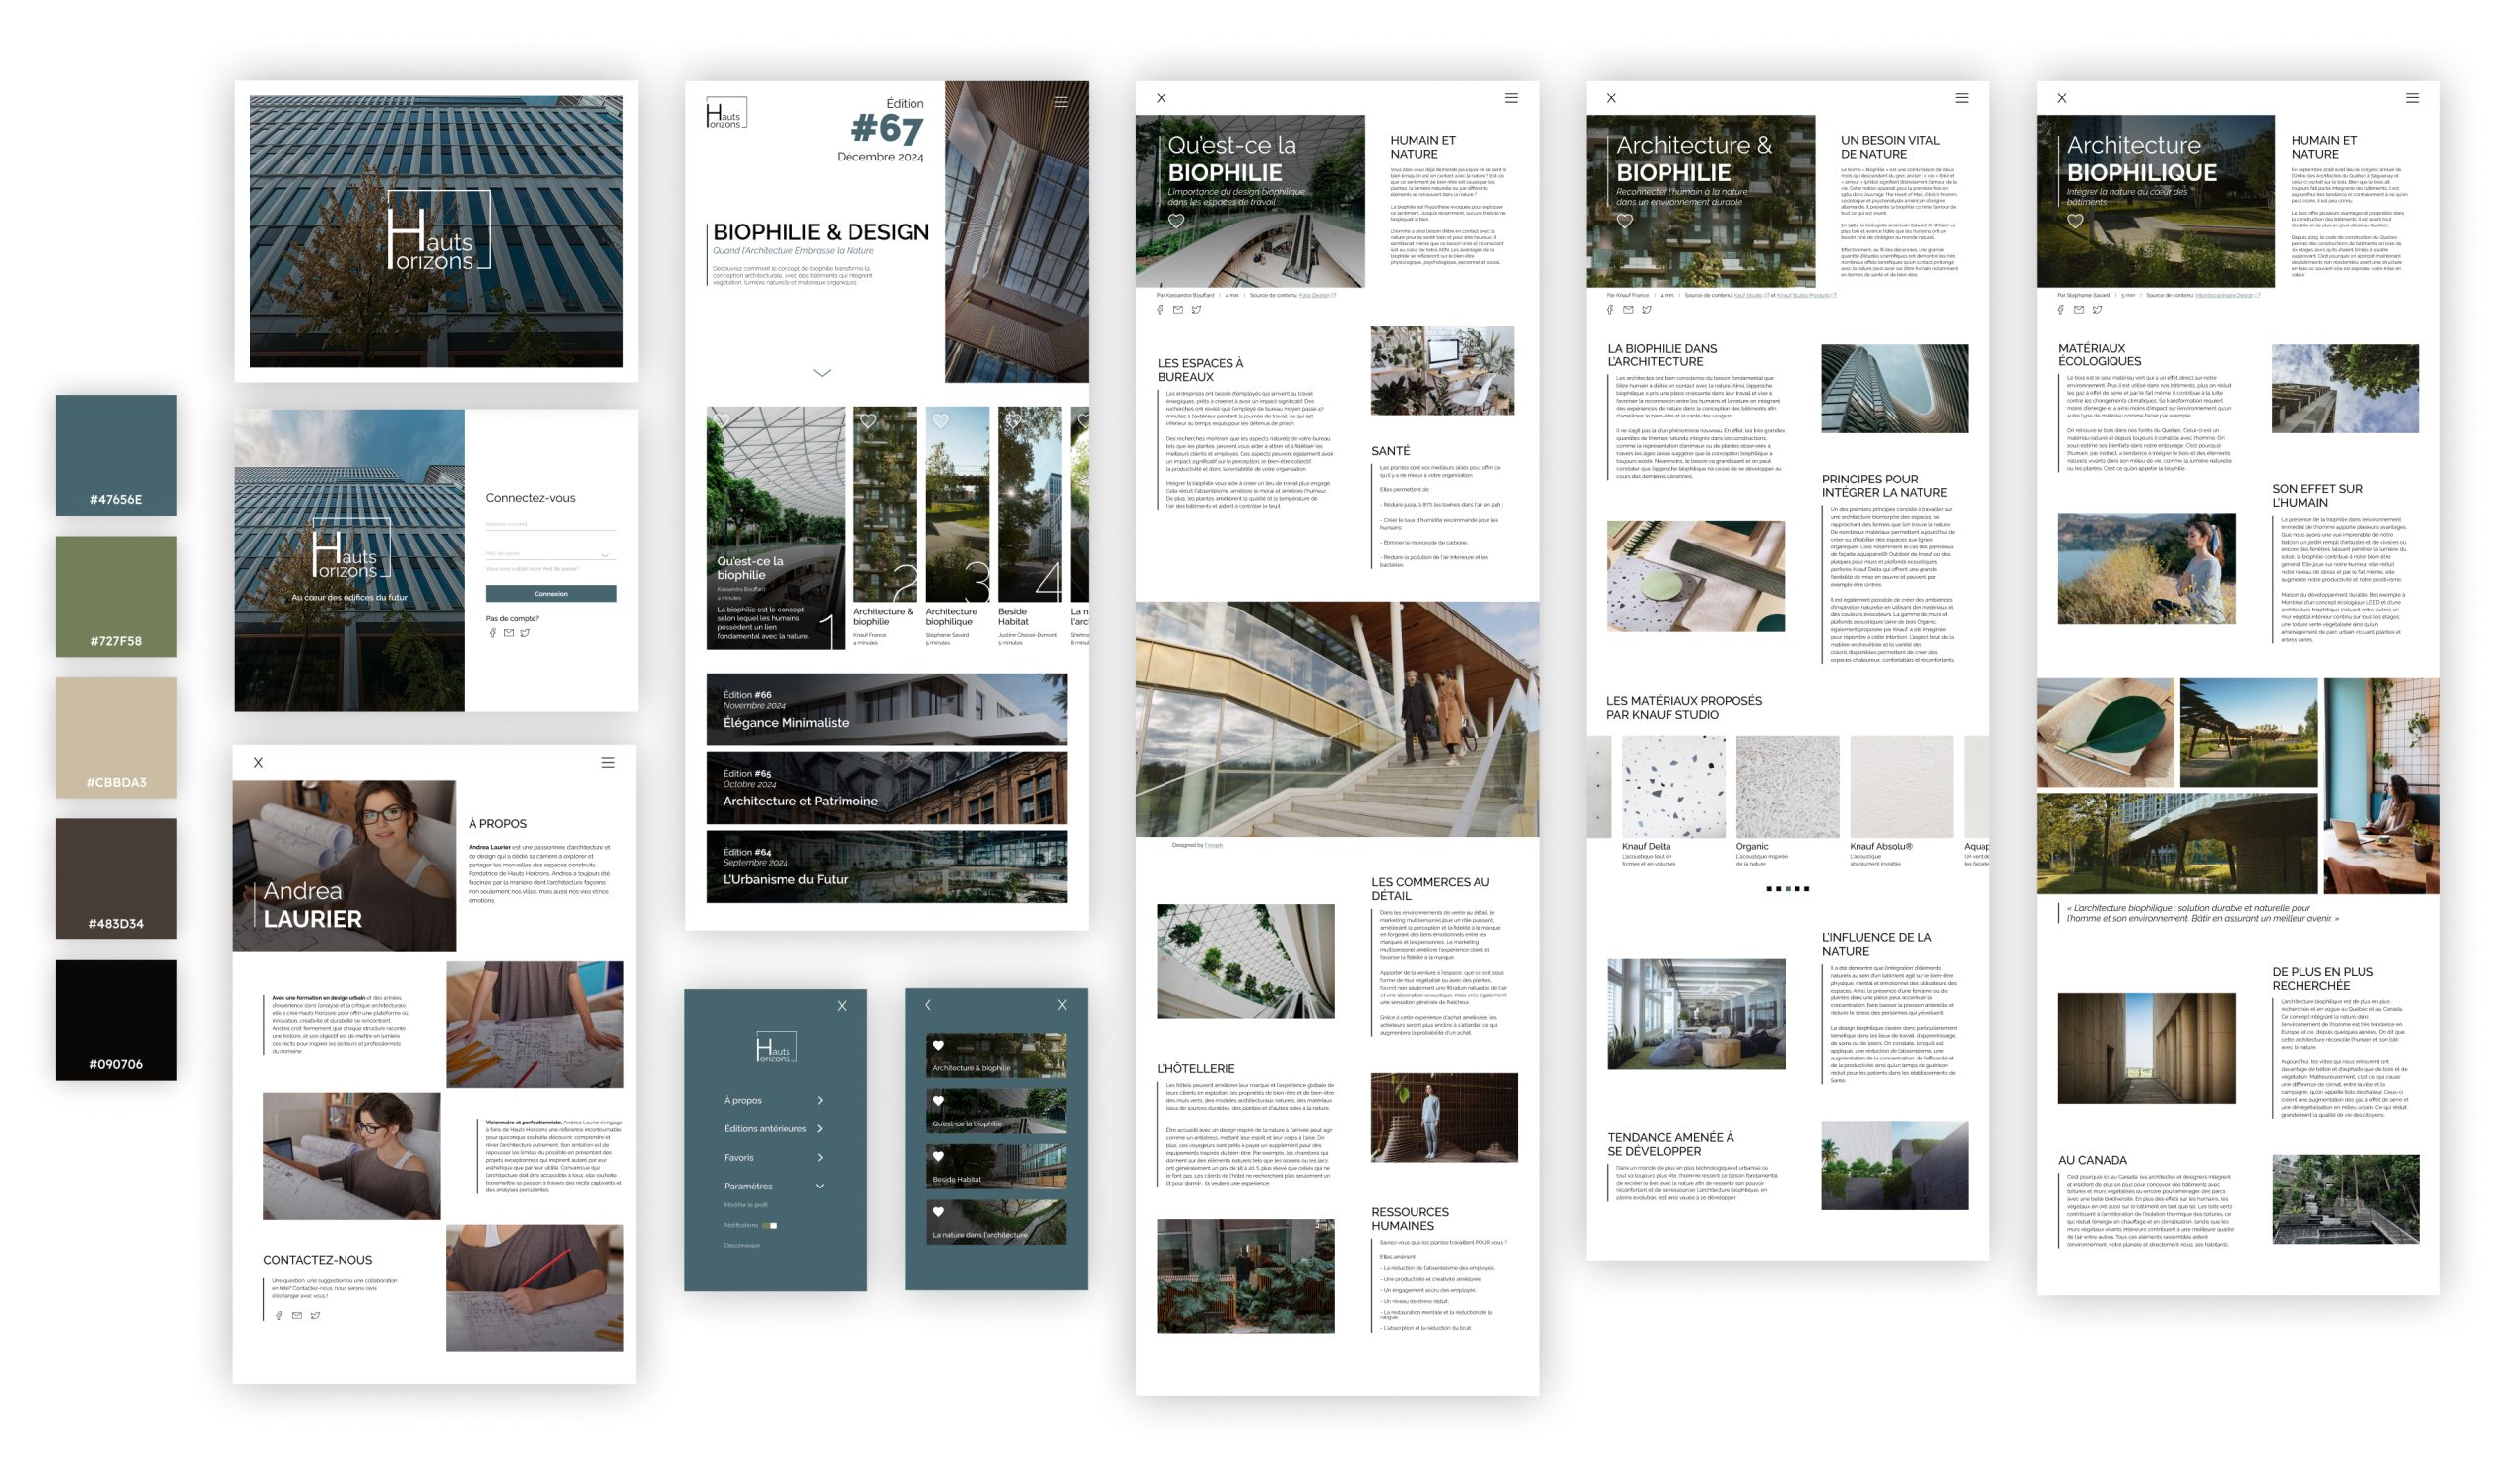
Task: Click the password field dropdown chevron
Action: 605,555
